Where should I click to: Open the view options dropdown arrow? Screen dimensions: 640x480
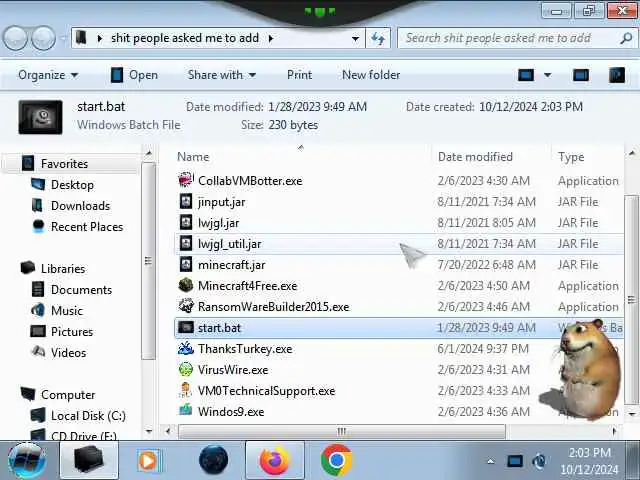click(x=548, y=75)
